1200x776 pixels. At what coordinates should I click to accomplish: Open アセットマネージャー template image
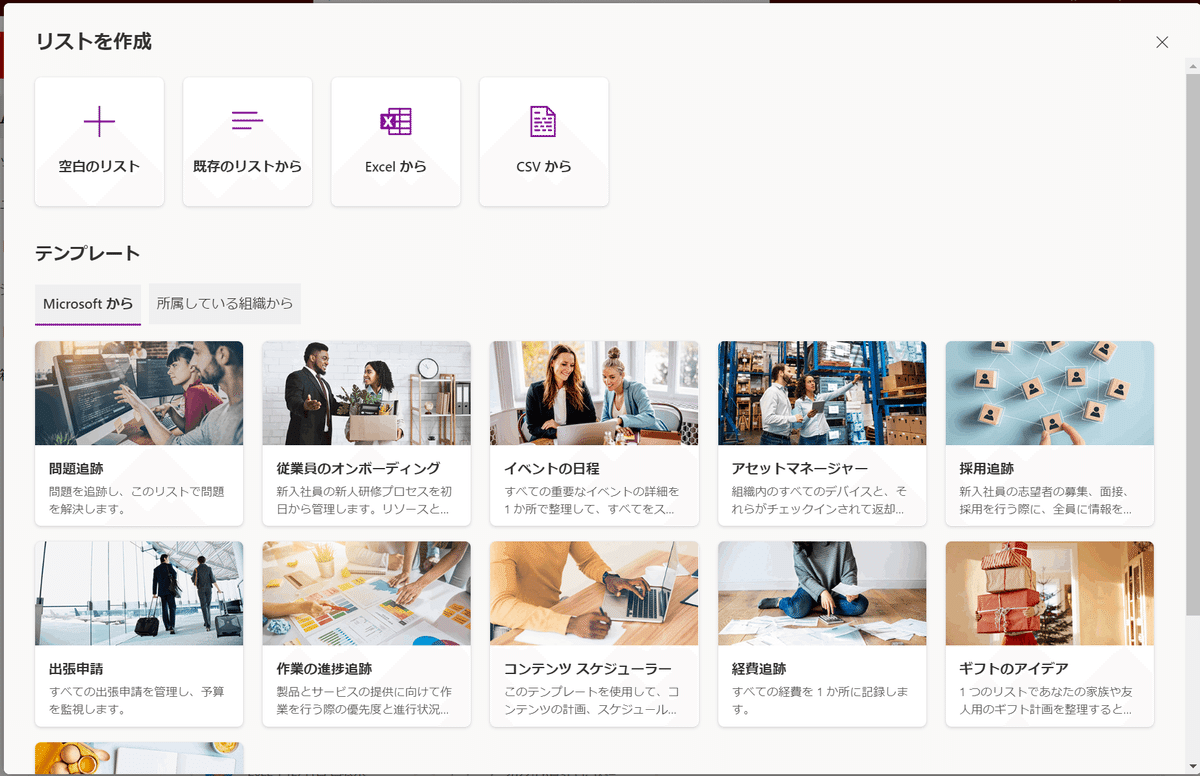[822, 393]
